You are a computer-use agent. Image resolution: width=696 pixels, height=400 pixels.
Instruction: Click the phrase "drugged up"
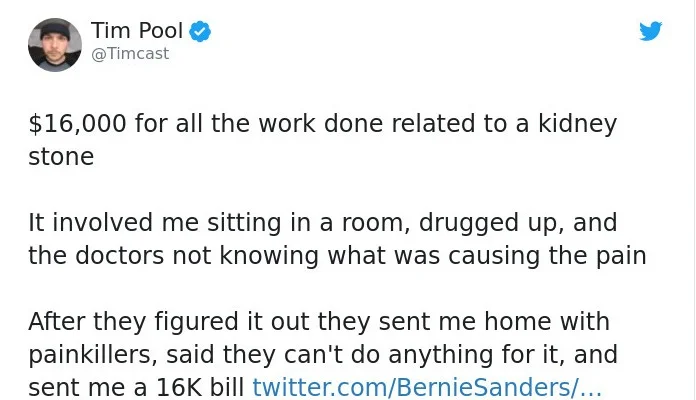[x=462, y=222]
